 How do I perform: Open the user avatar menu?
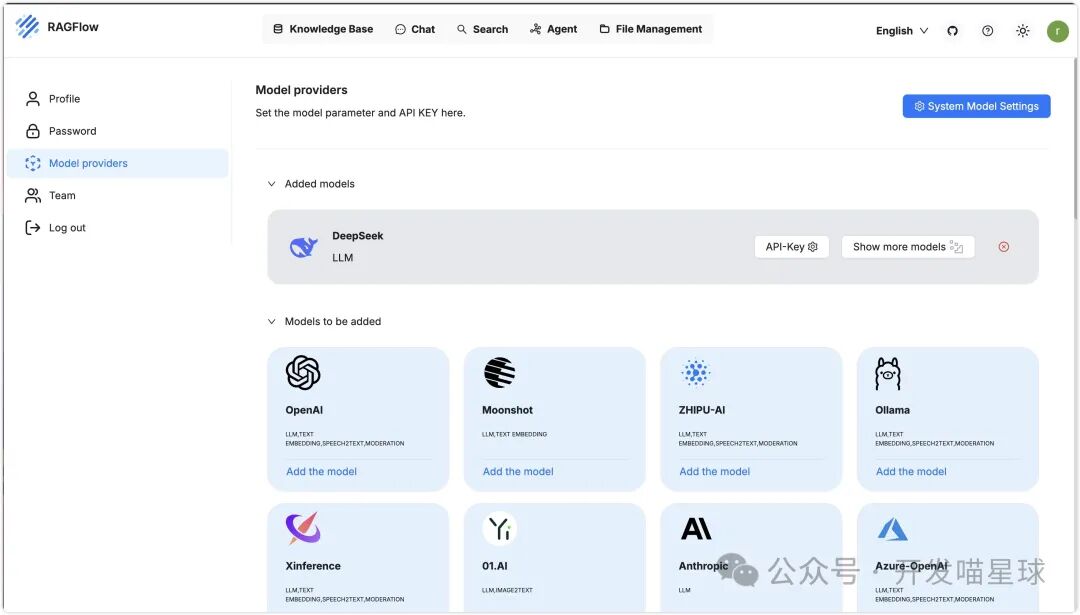(x=1058, y=31)
